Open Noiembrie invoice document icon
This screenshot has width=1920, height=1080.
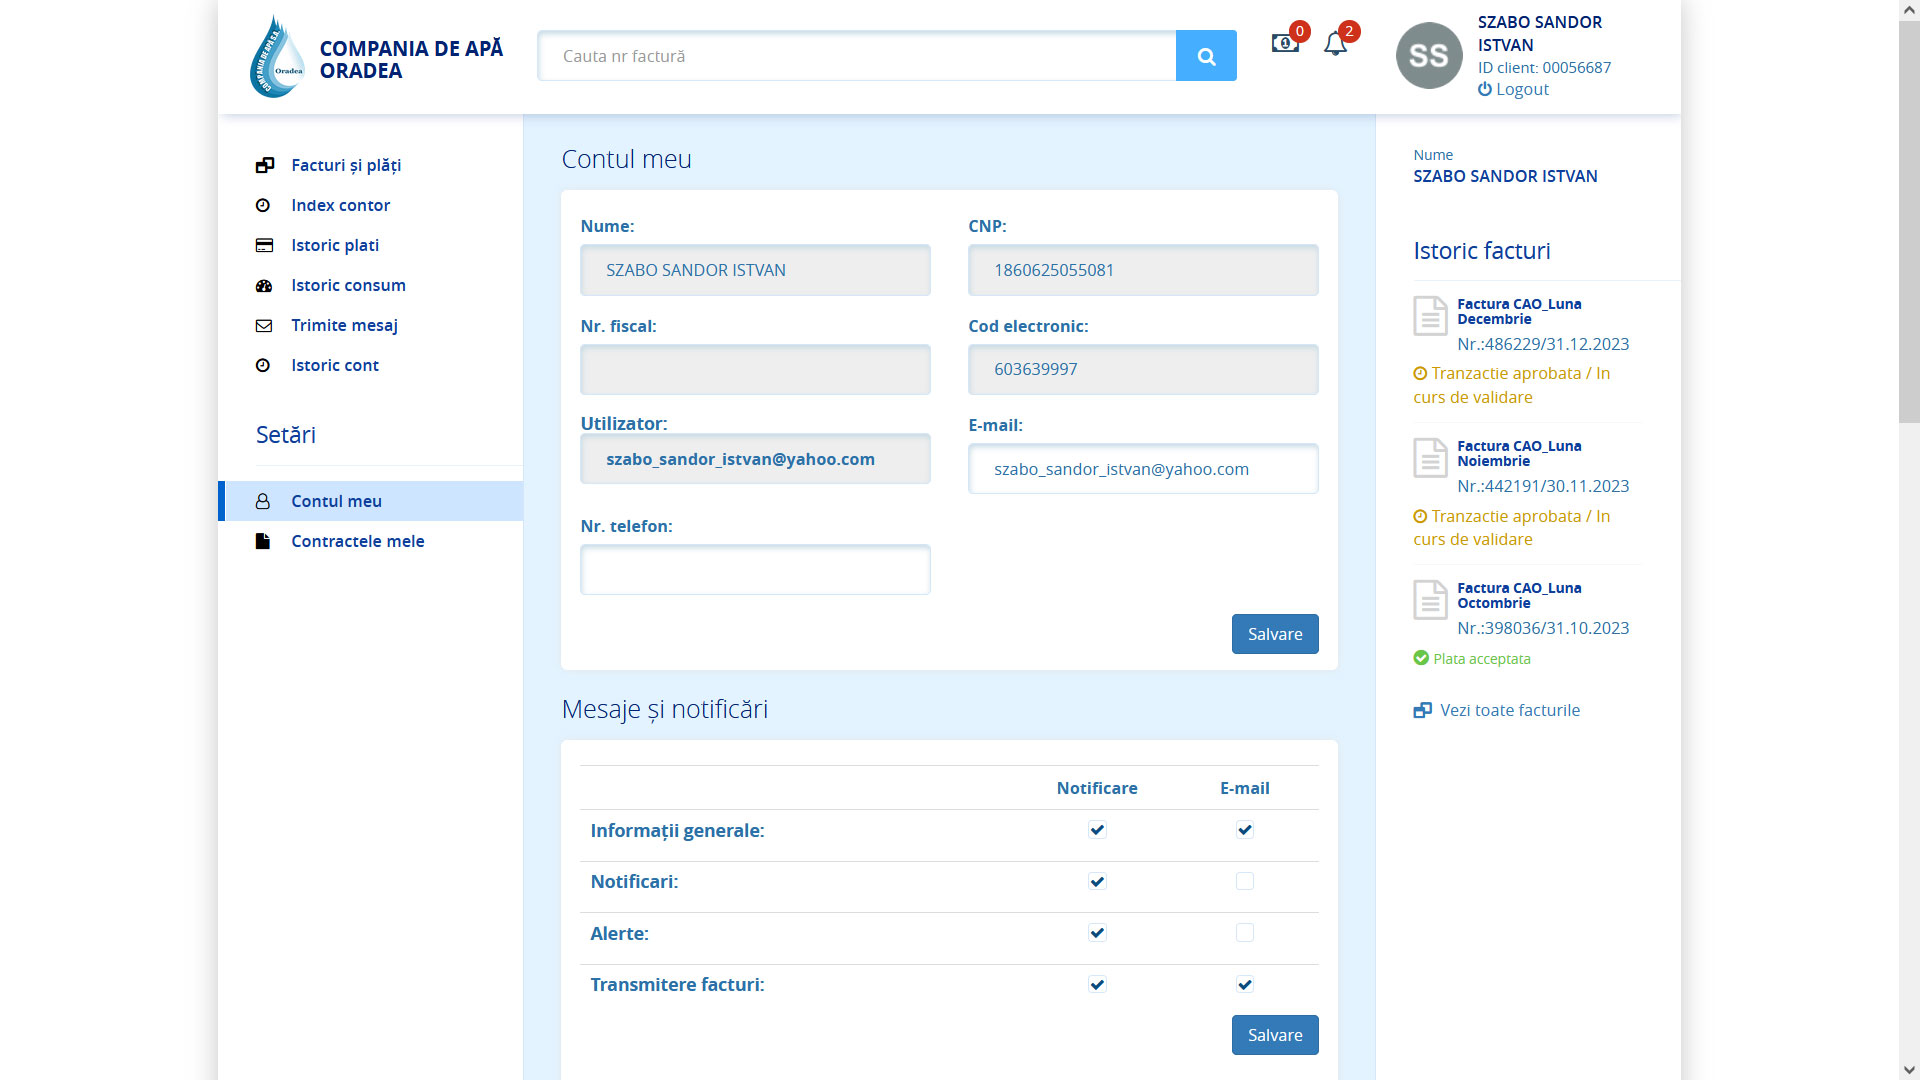pyautogui.click(x=1430, y=458)
